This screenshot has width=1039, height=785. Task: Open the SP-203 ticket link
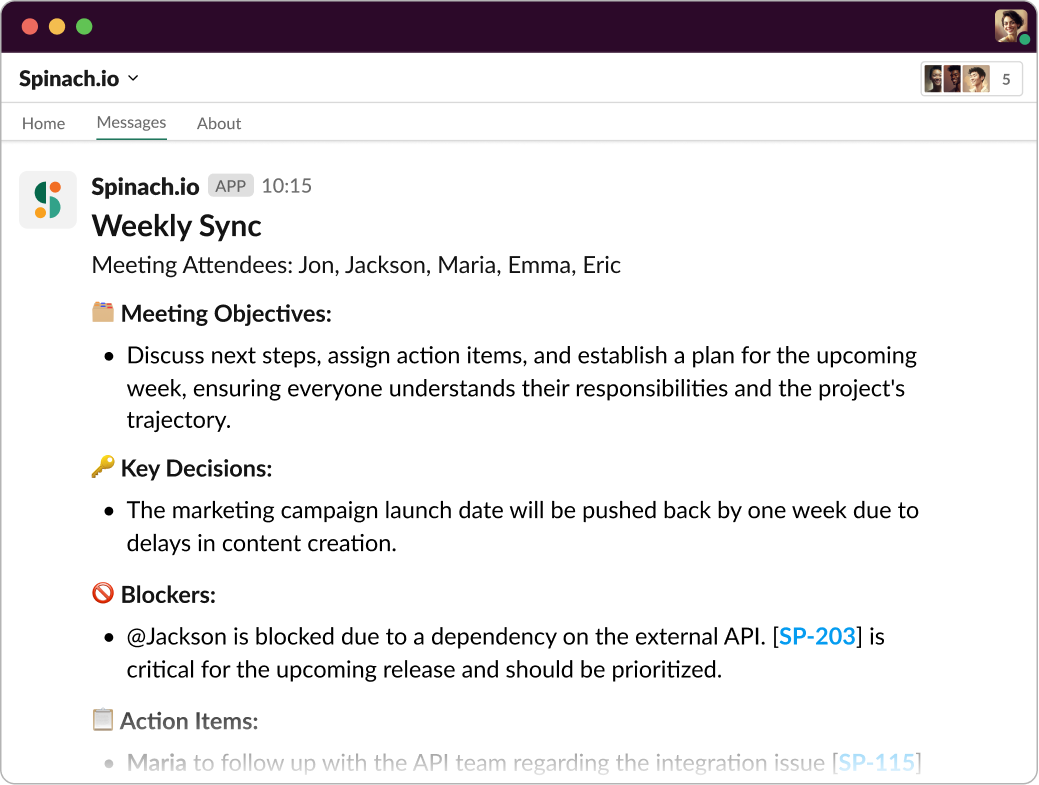(x=817, y=636)
